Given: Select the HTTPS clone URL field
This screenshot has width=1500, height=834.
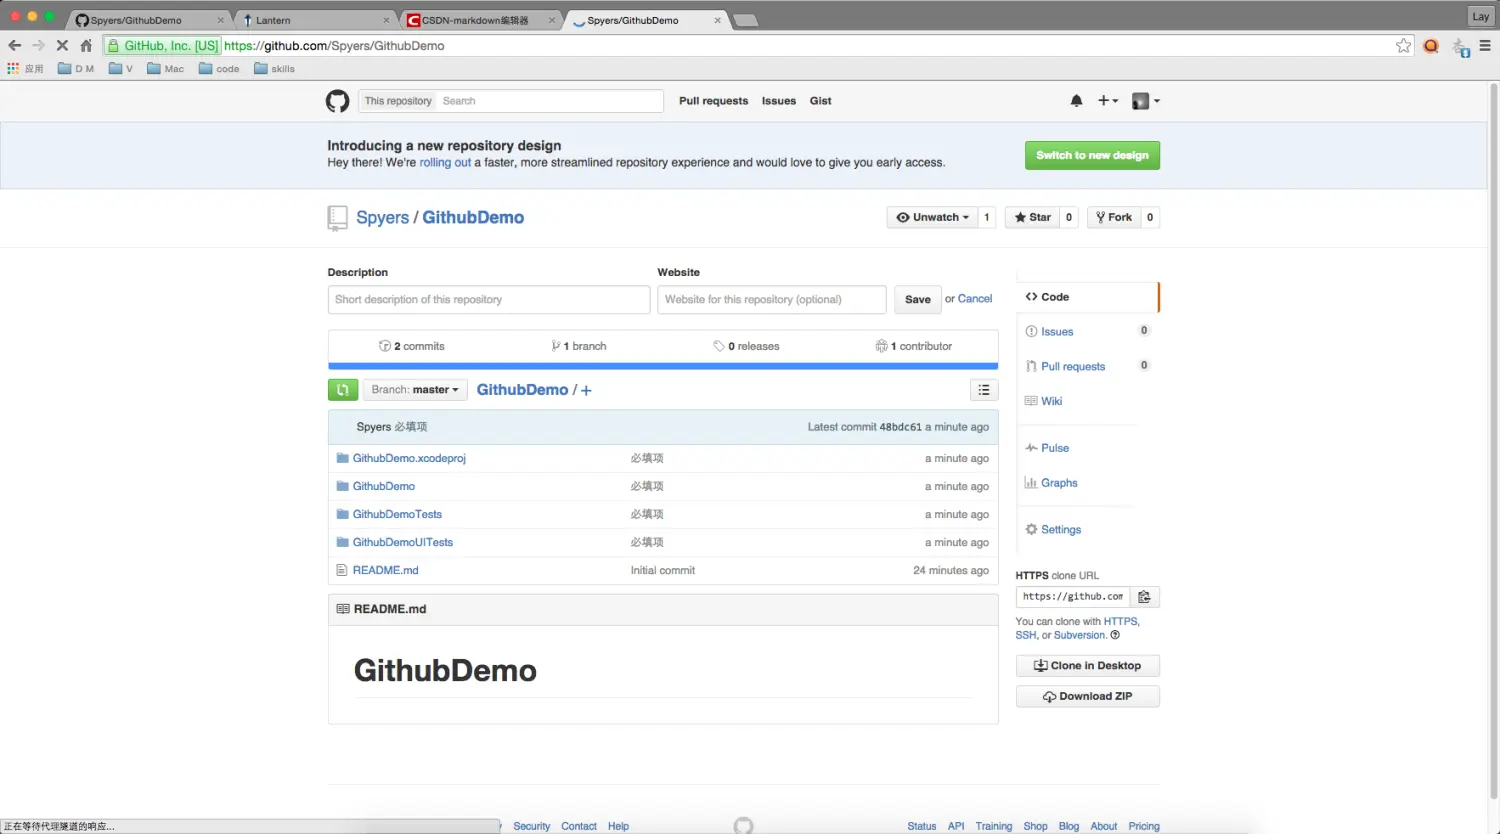Looking at the screenshot, I should [1073, 597].
